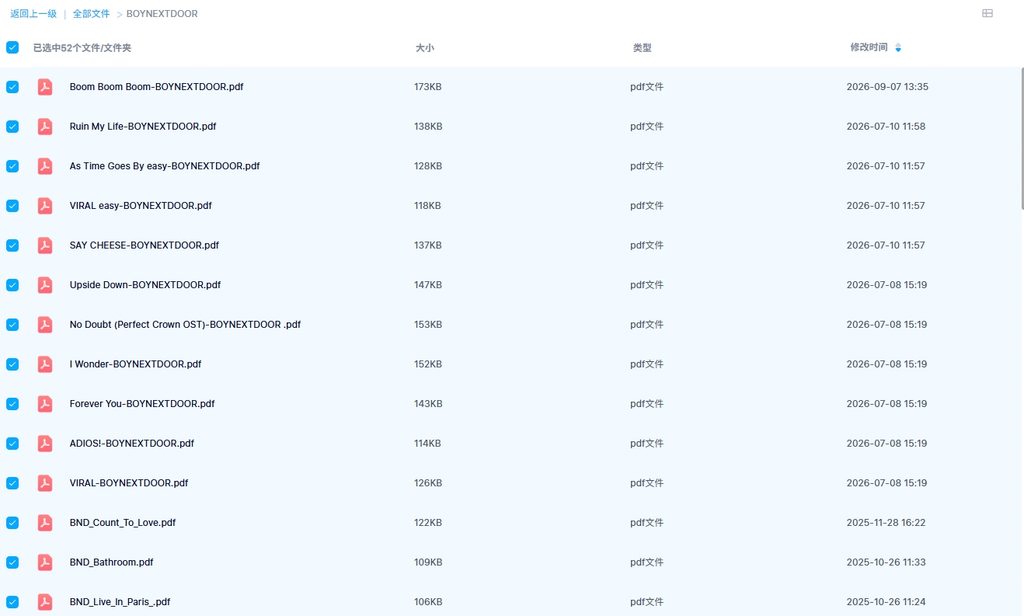
Task: Click the PDF icon for VIRAL-BOYNEXTDOOR.pdf
Action: pos(45,483)
